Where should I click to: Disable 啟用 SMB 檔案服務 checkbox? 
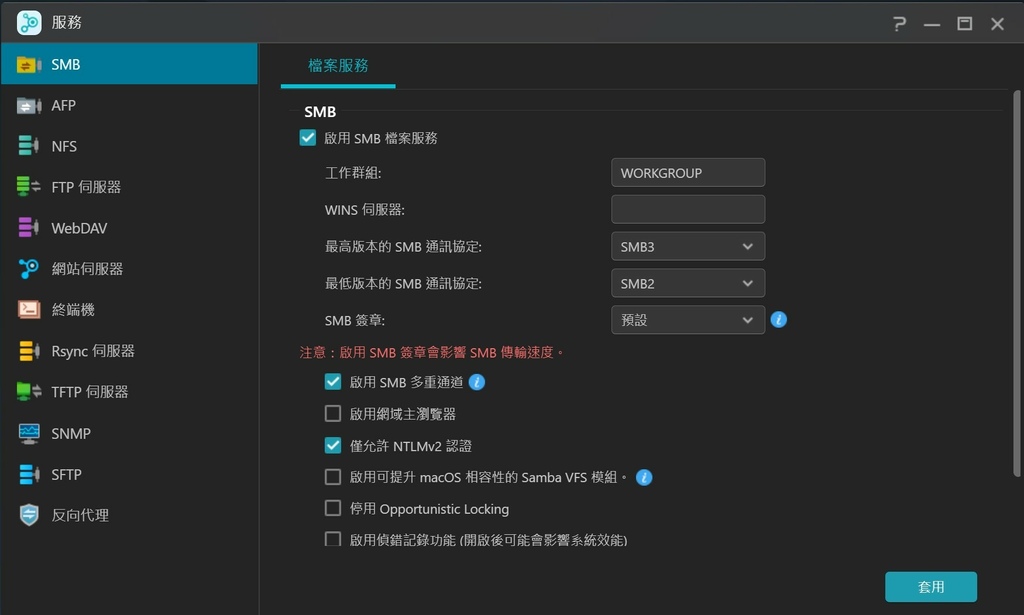coord(308,138)
